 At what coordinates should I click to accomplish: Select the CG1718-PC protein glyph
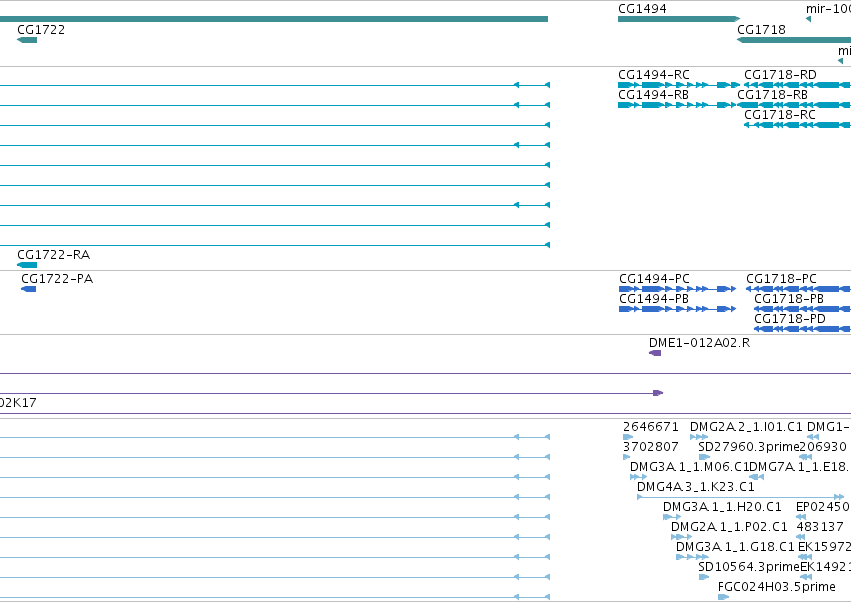point(798,289)
